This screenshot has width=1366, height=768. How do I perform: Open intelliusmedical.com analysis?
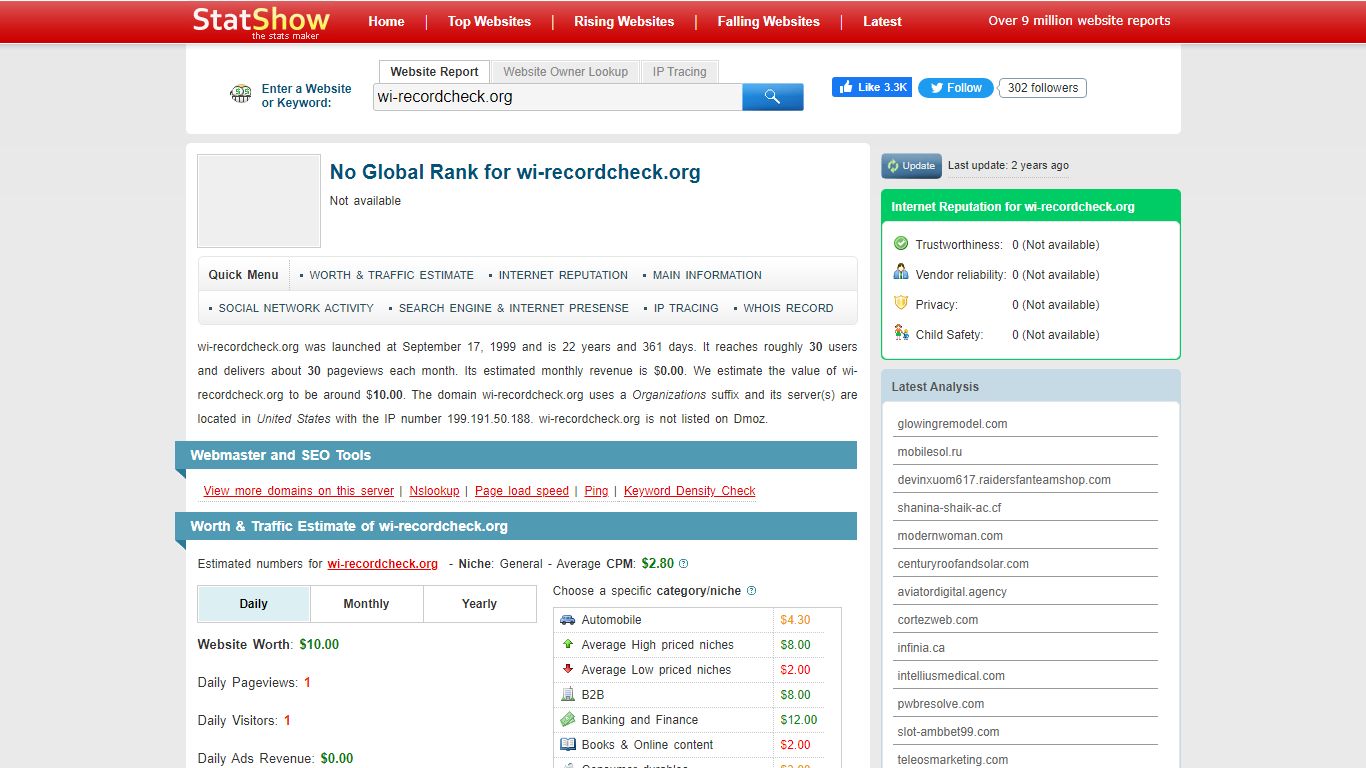951,676
